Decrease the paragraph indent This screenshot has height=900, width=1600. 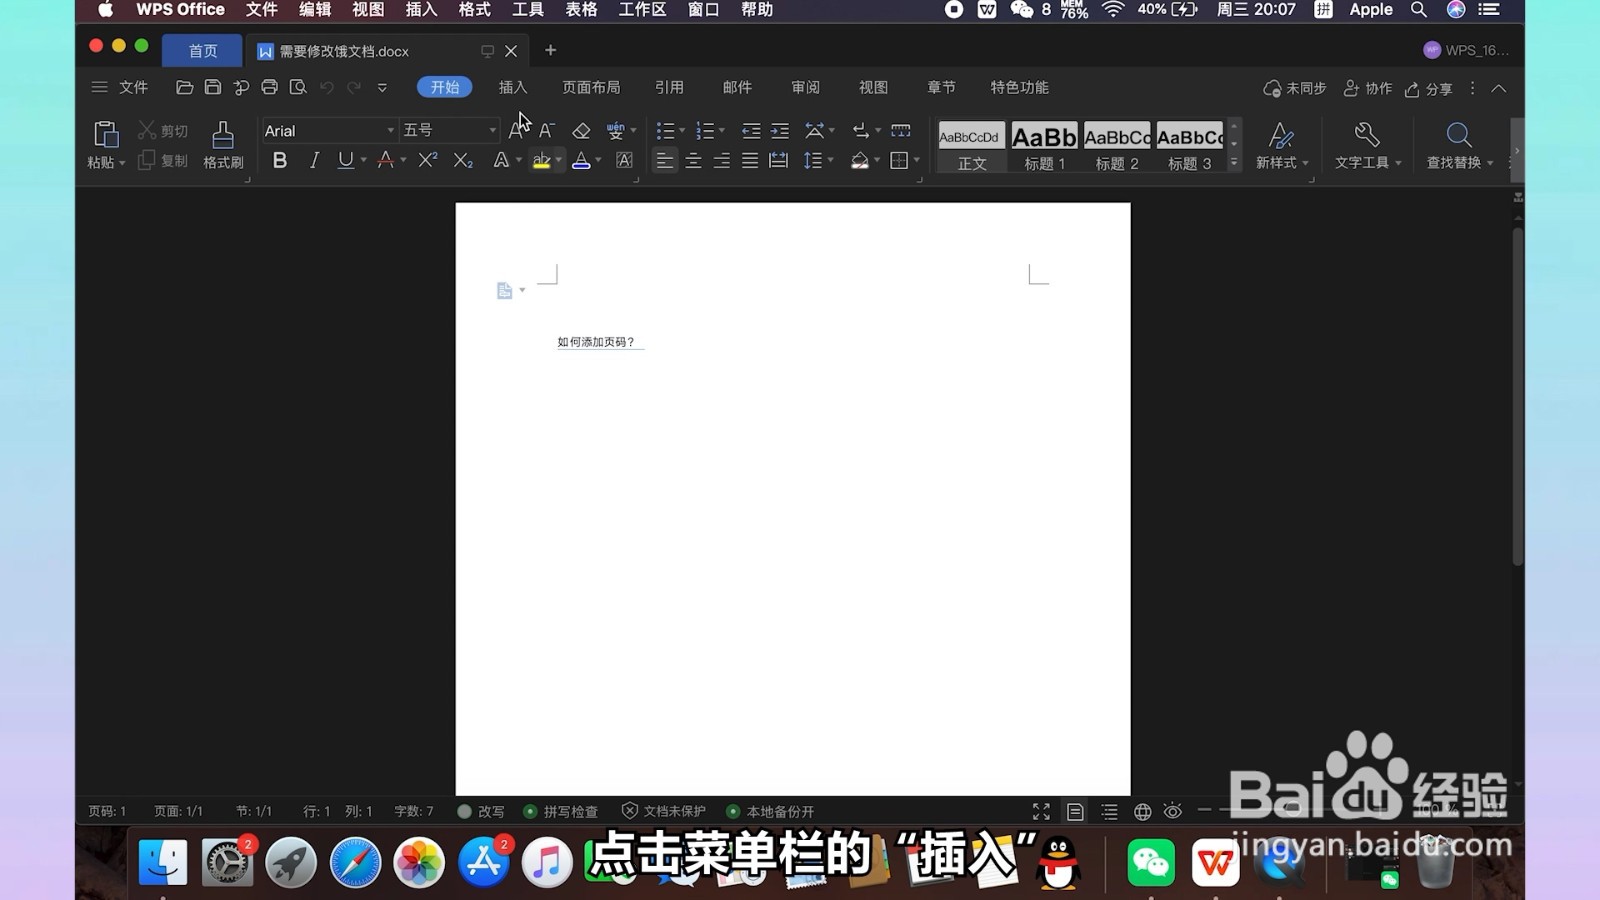pyautogui.click(x=751, y=130)
